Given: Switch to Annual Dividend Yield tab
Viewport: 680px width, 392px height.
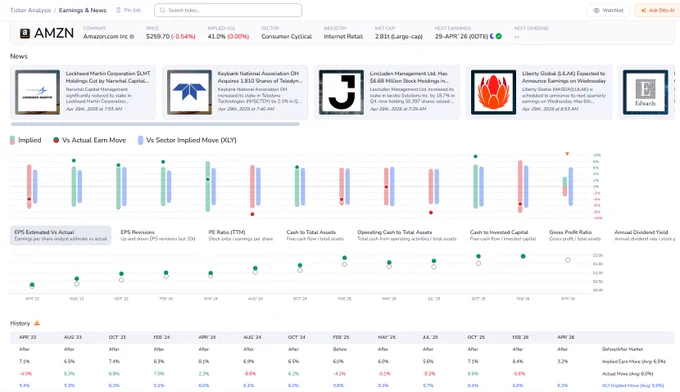Looking at the screenshot, I should point(644,235).
